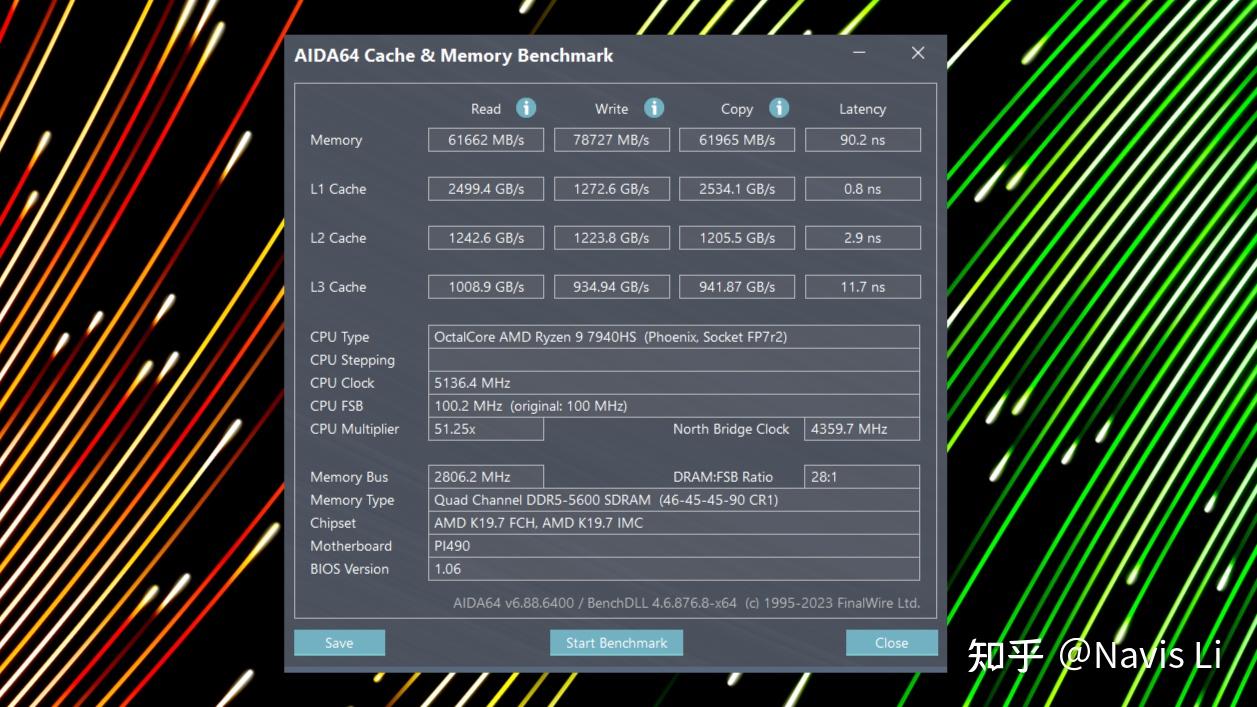Click the Memory Type label

coord(352,500)
